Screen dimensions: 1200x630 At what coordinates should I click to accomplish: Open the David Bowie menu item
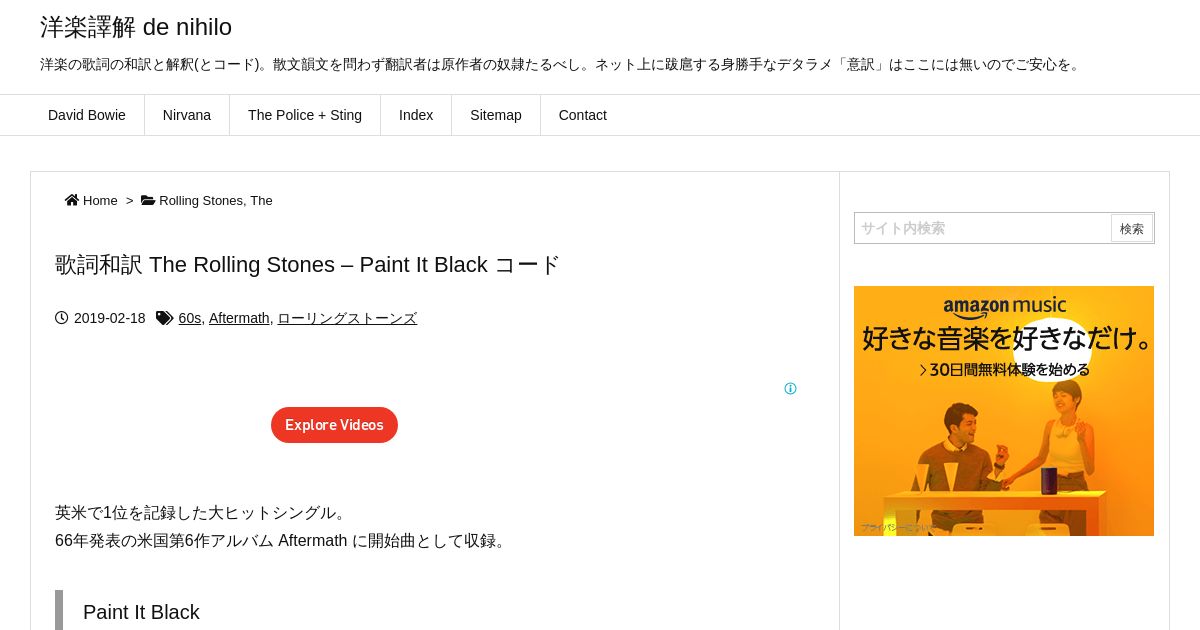pos(87,115)
